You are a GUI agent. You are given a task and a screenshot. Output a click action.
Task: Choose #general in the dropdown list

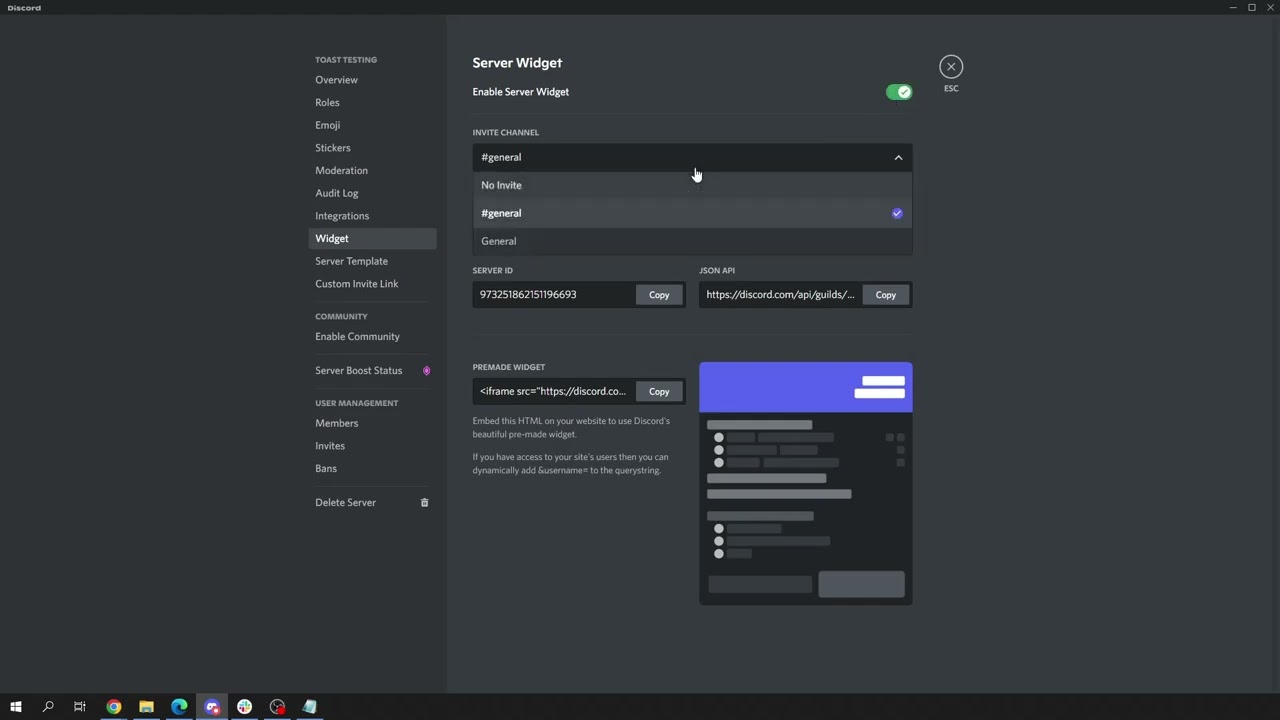click(x=692, y=213)
